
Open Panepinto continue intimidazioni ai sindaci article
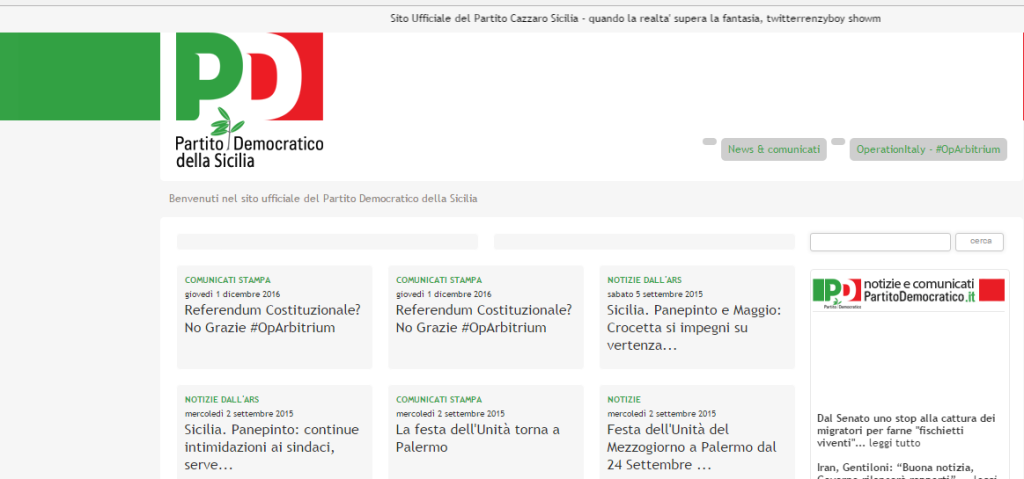tap(271, 447)
